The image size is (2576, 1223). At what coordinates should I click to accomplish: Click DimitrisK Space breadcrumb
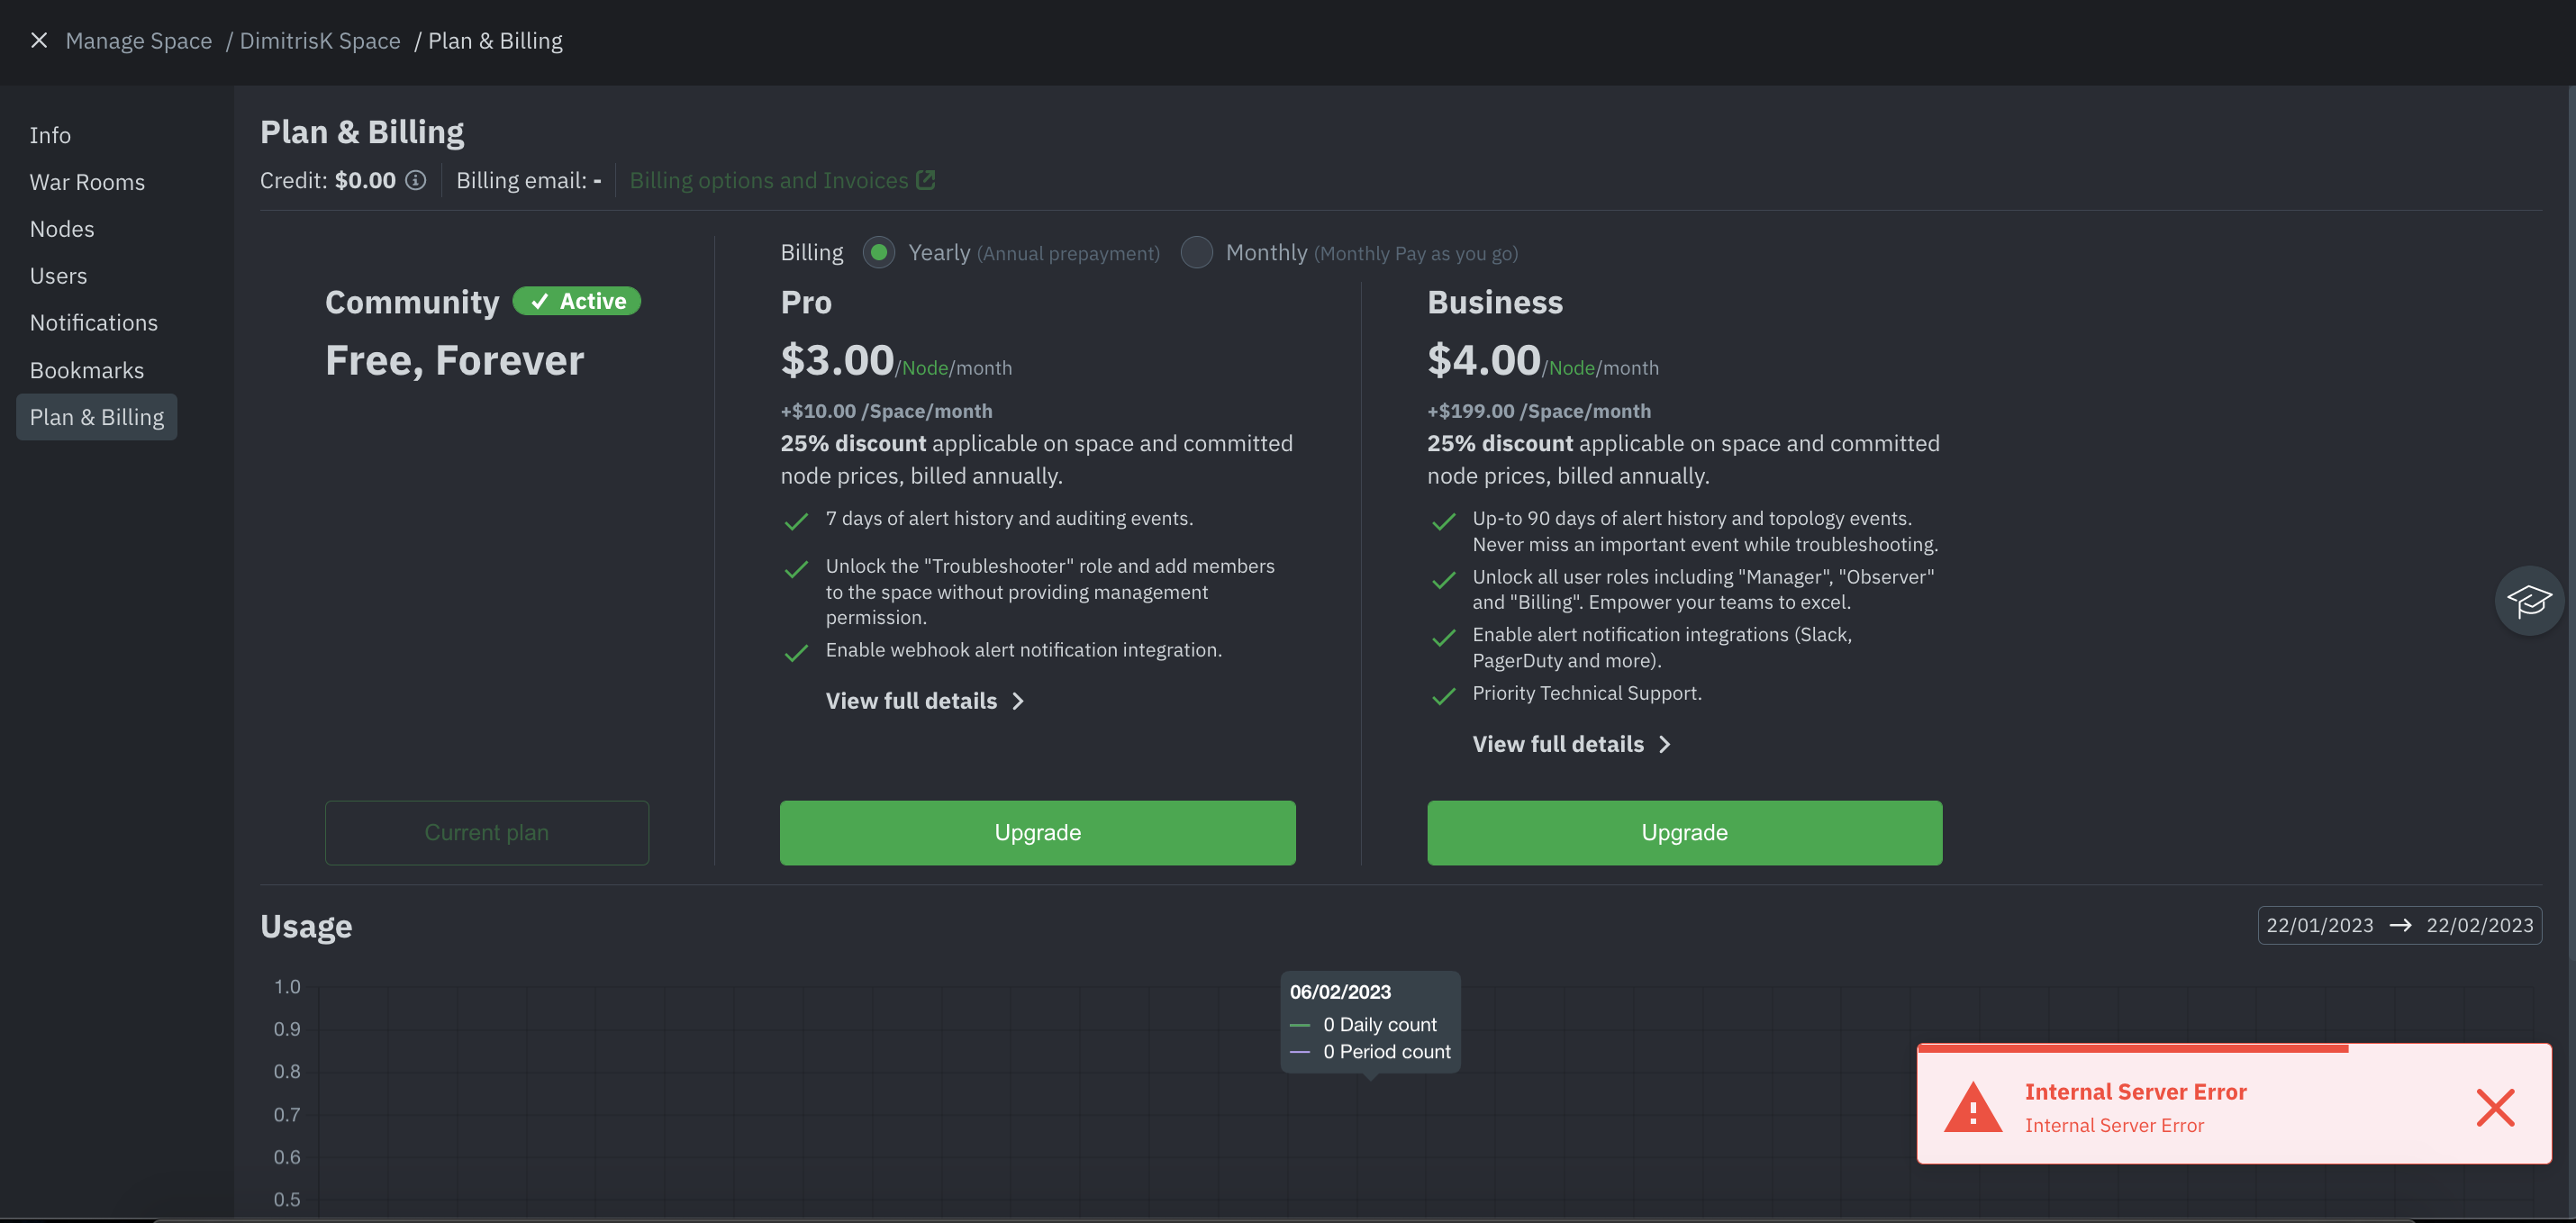click(320, 41)
